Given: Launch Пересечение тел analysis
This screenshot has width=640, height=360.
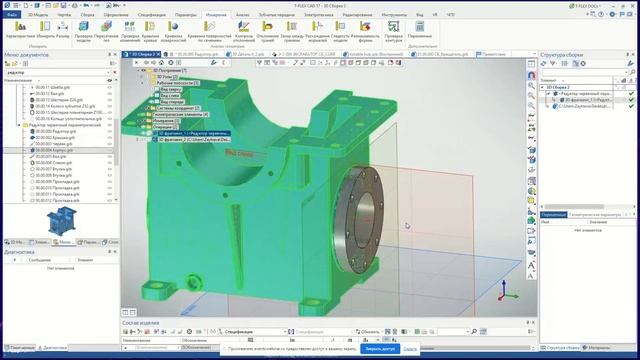Looking at the screenshot, I should coord(106,31).
